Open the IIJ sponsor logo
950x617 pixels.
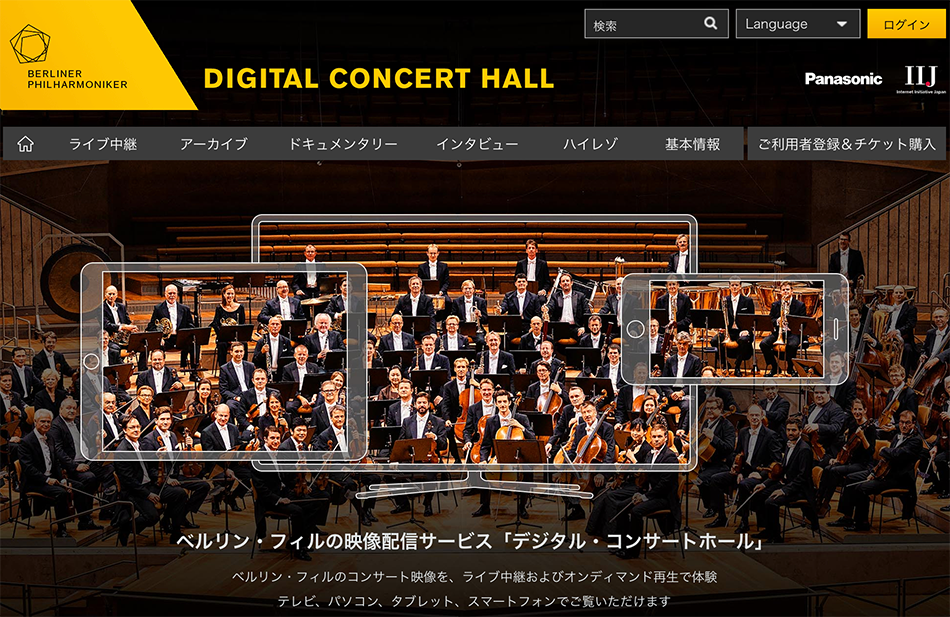click(921, 79)
